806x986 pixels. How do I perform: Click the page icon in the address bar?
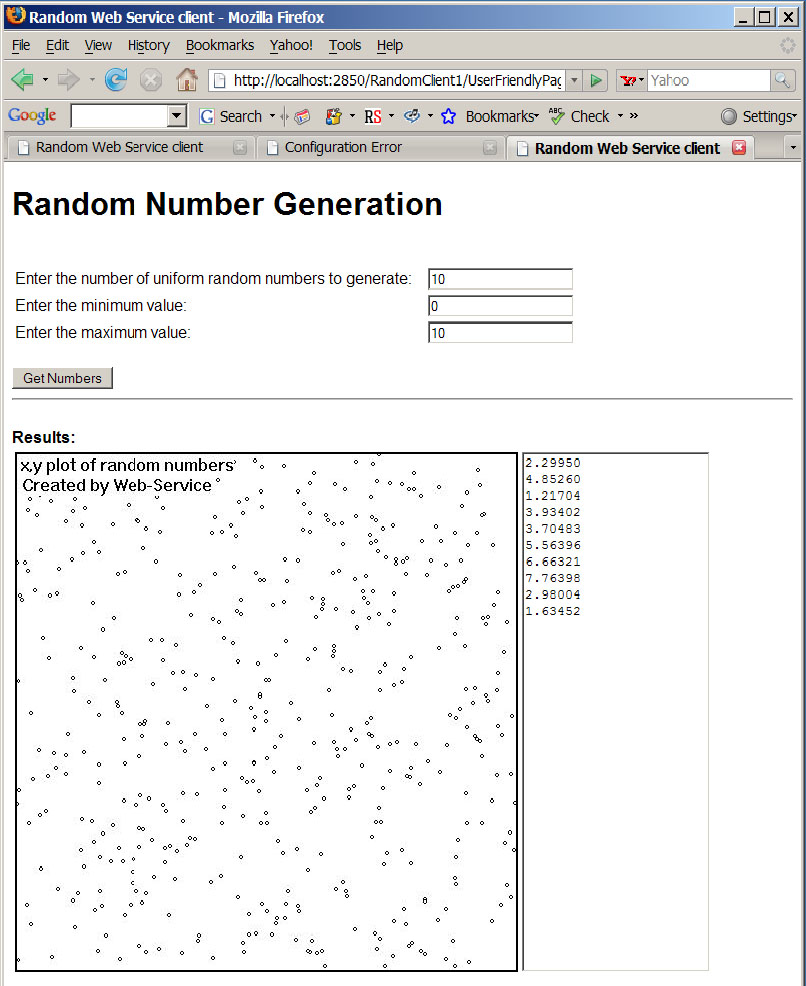click(219, 80)
